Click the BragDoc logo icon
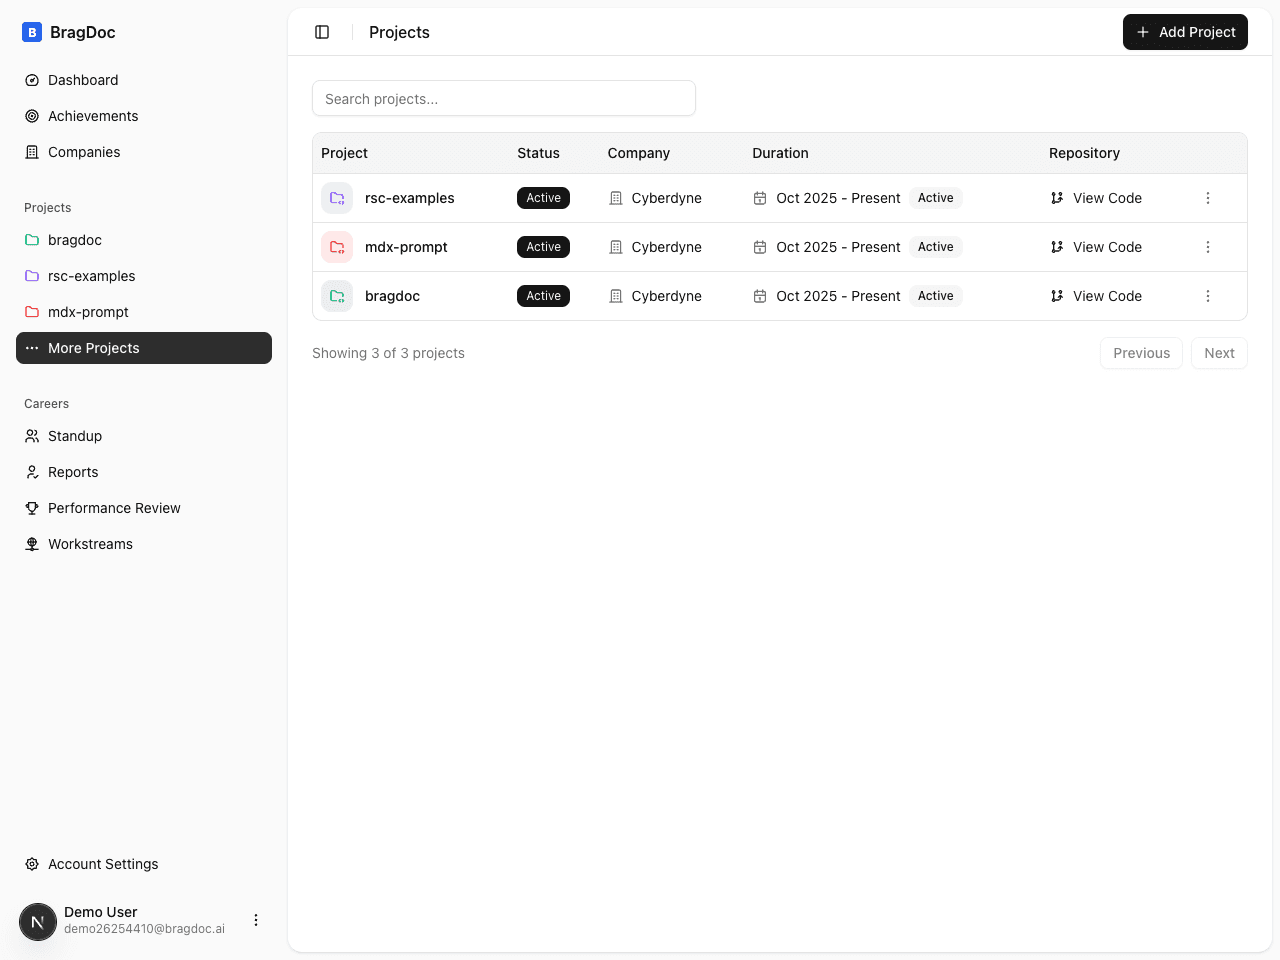 tap(30, 31)
